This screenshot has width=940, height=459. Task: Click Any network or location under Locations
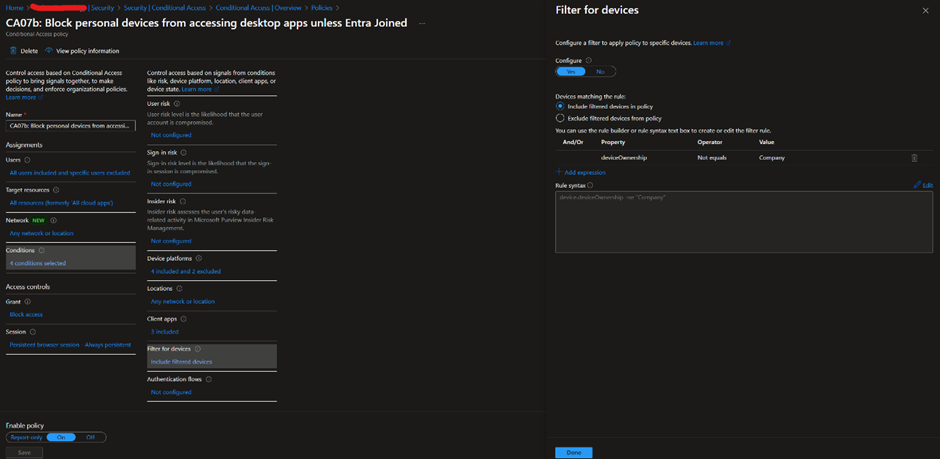(183, 301)
